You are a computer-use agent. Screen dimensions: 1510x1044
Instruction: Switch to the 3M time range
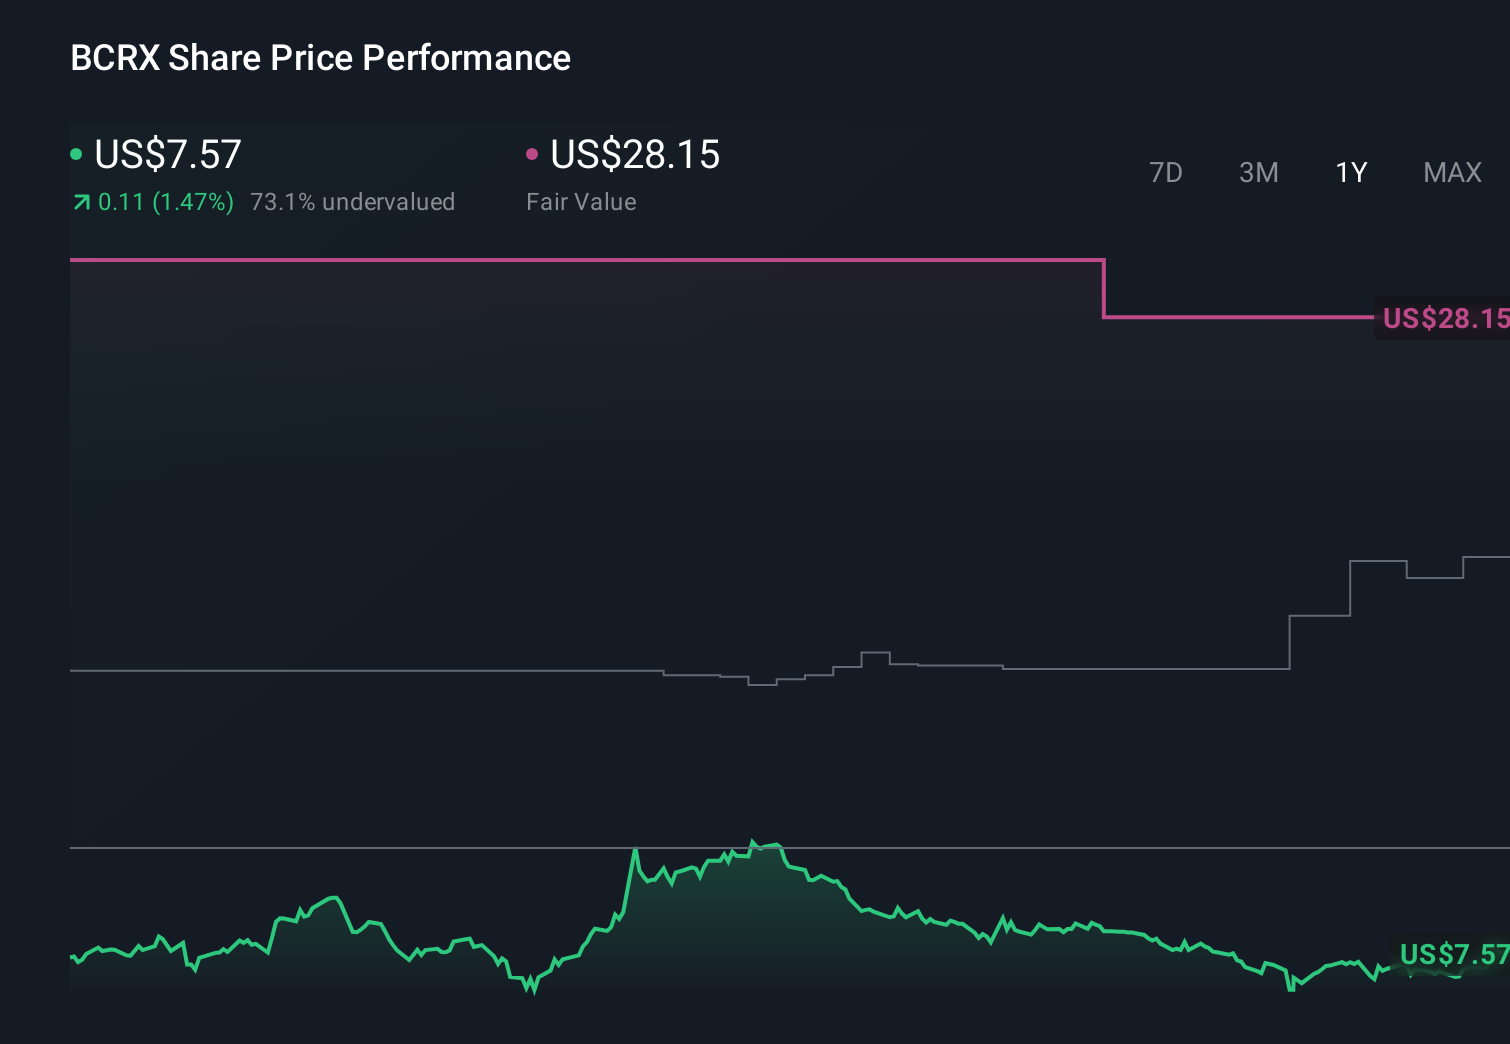[x=1258, y=172]
